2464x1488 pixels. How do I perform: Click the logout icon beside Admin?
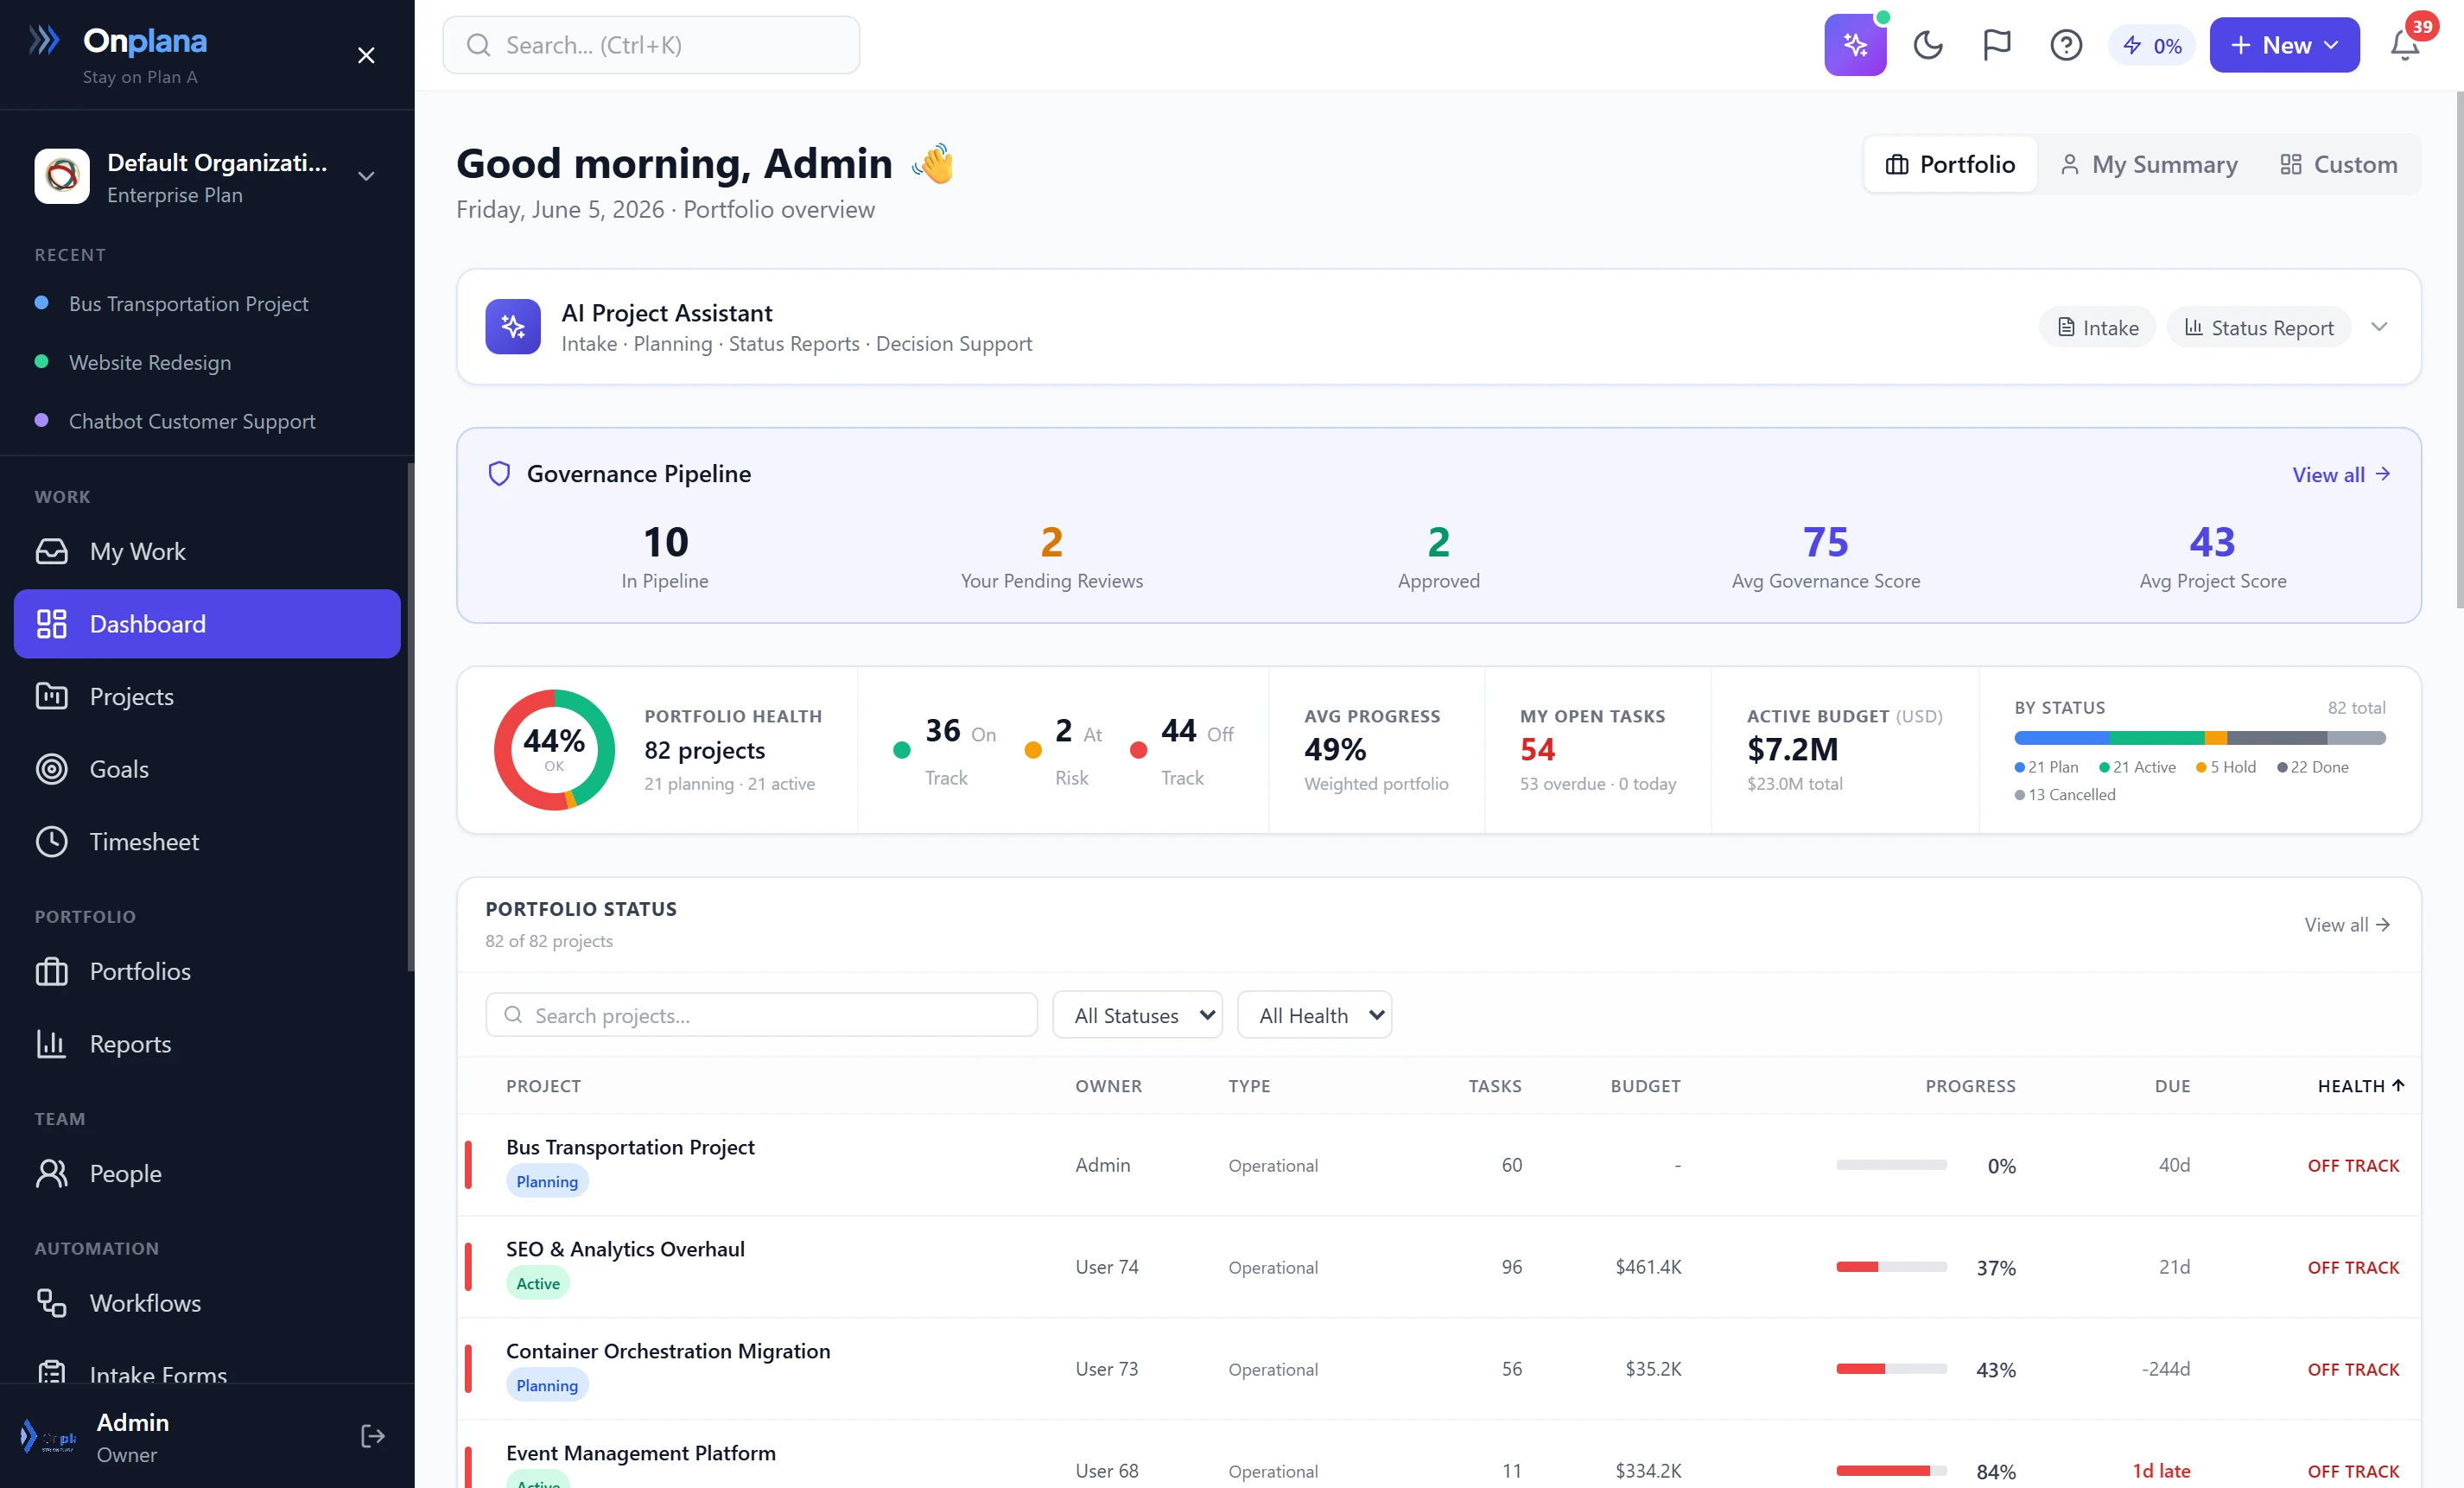tap(372, 1436)
